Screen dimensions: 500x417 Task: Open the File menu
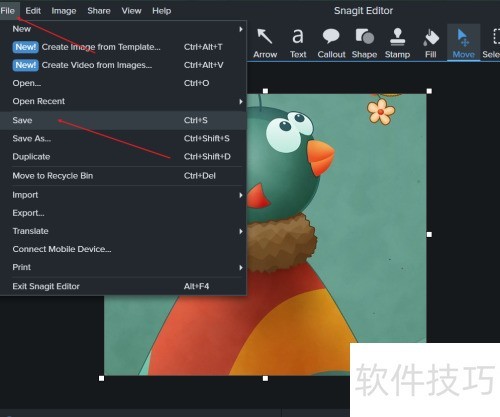coord(8,11)
